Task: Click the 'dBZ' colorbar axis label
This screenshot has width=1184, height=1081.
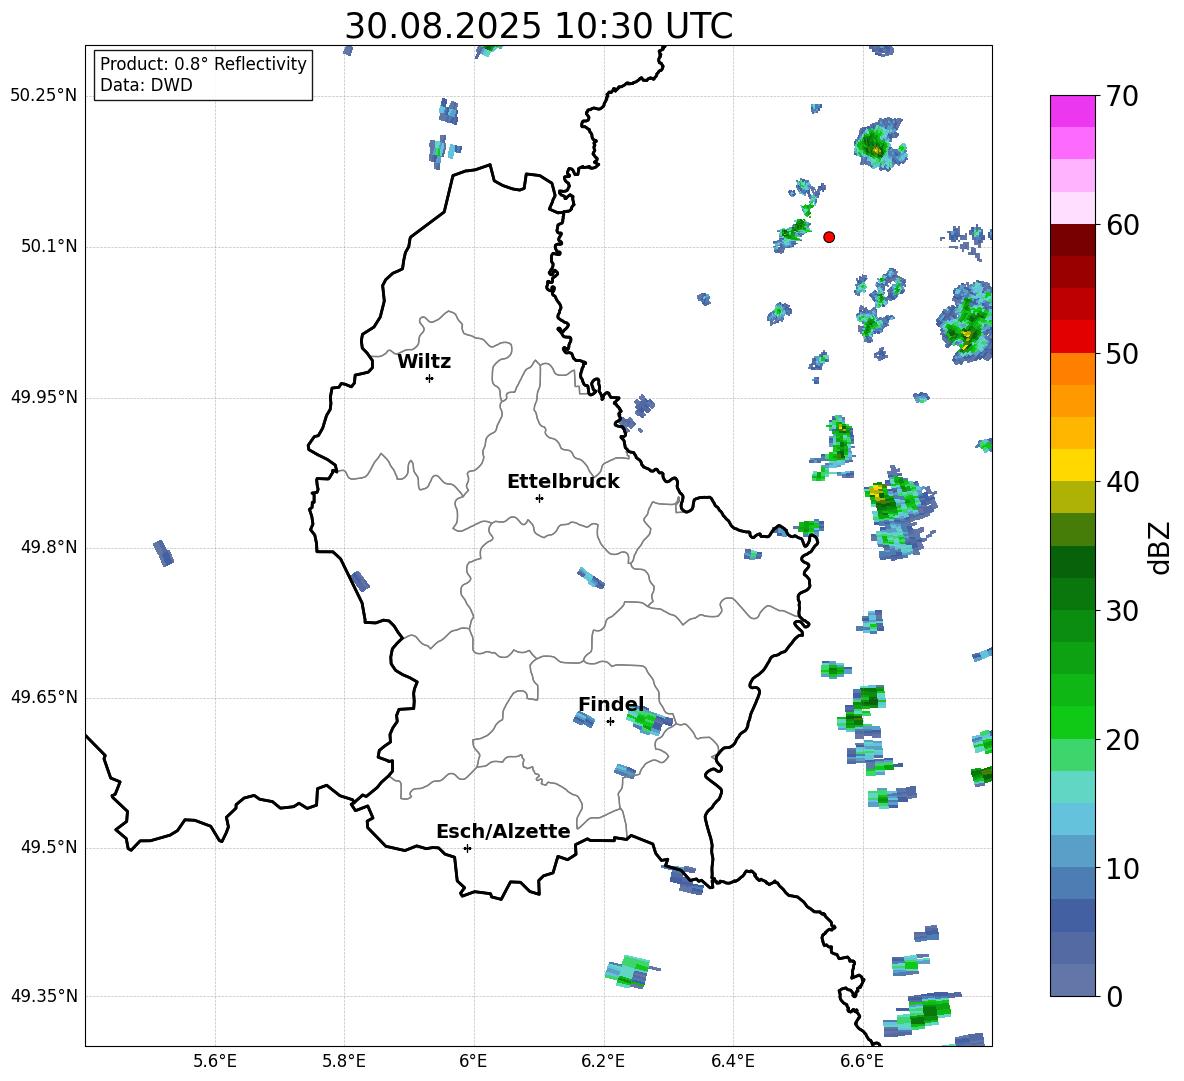Action: (1159, 547)
